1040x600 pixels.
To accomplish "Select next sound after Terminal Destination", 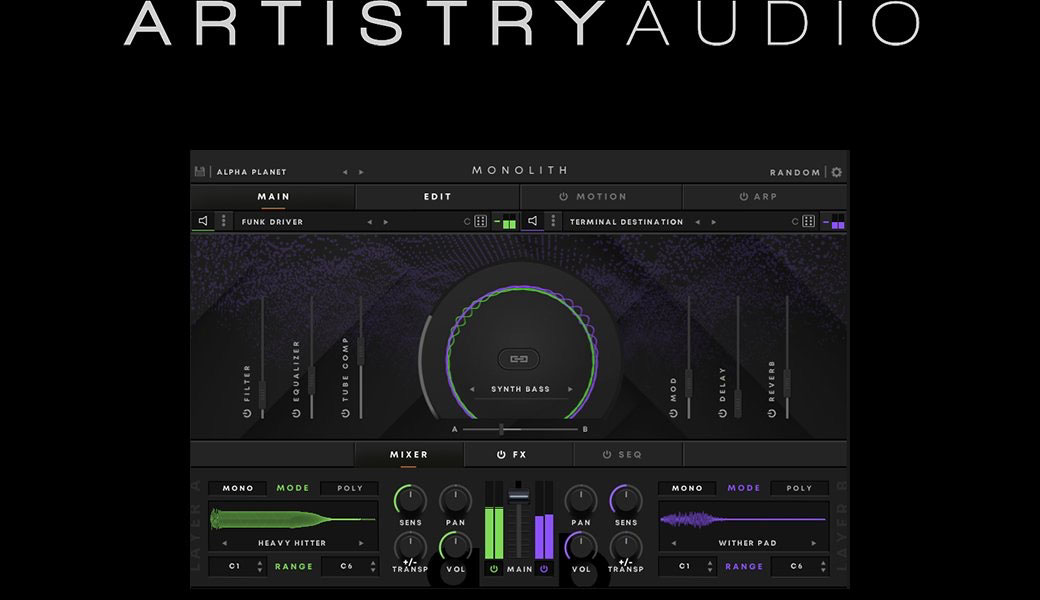I will tap(714, 222).
